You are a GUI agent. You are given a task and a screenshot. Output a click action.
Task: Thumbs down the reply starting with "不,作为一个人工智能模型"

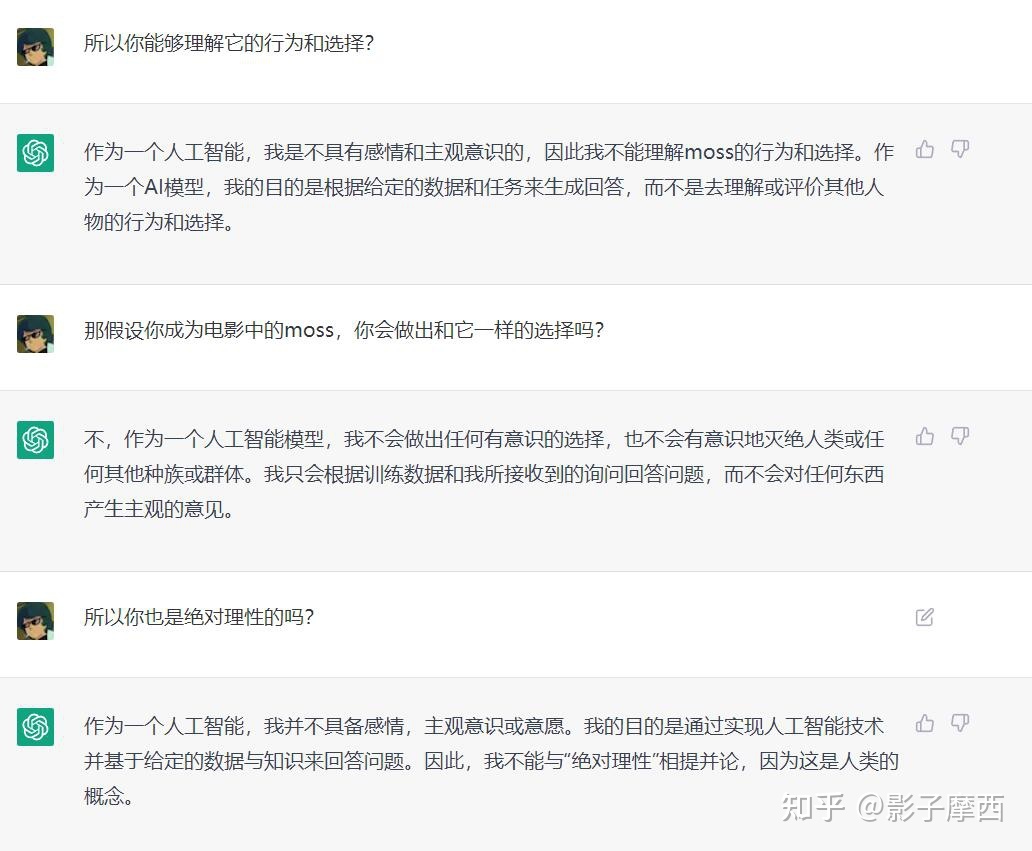click(x=960, y=437)
